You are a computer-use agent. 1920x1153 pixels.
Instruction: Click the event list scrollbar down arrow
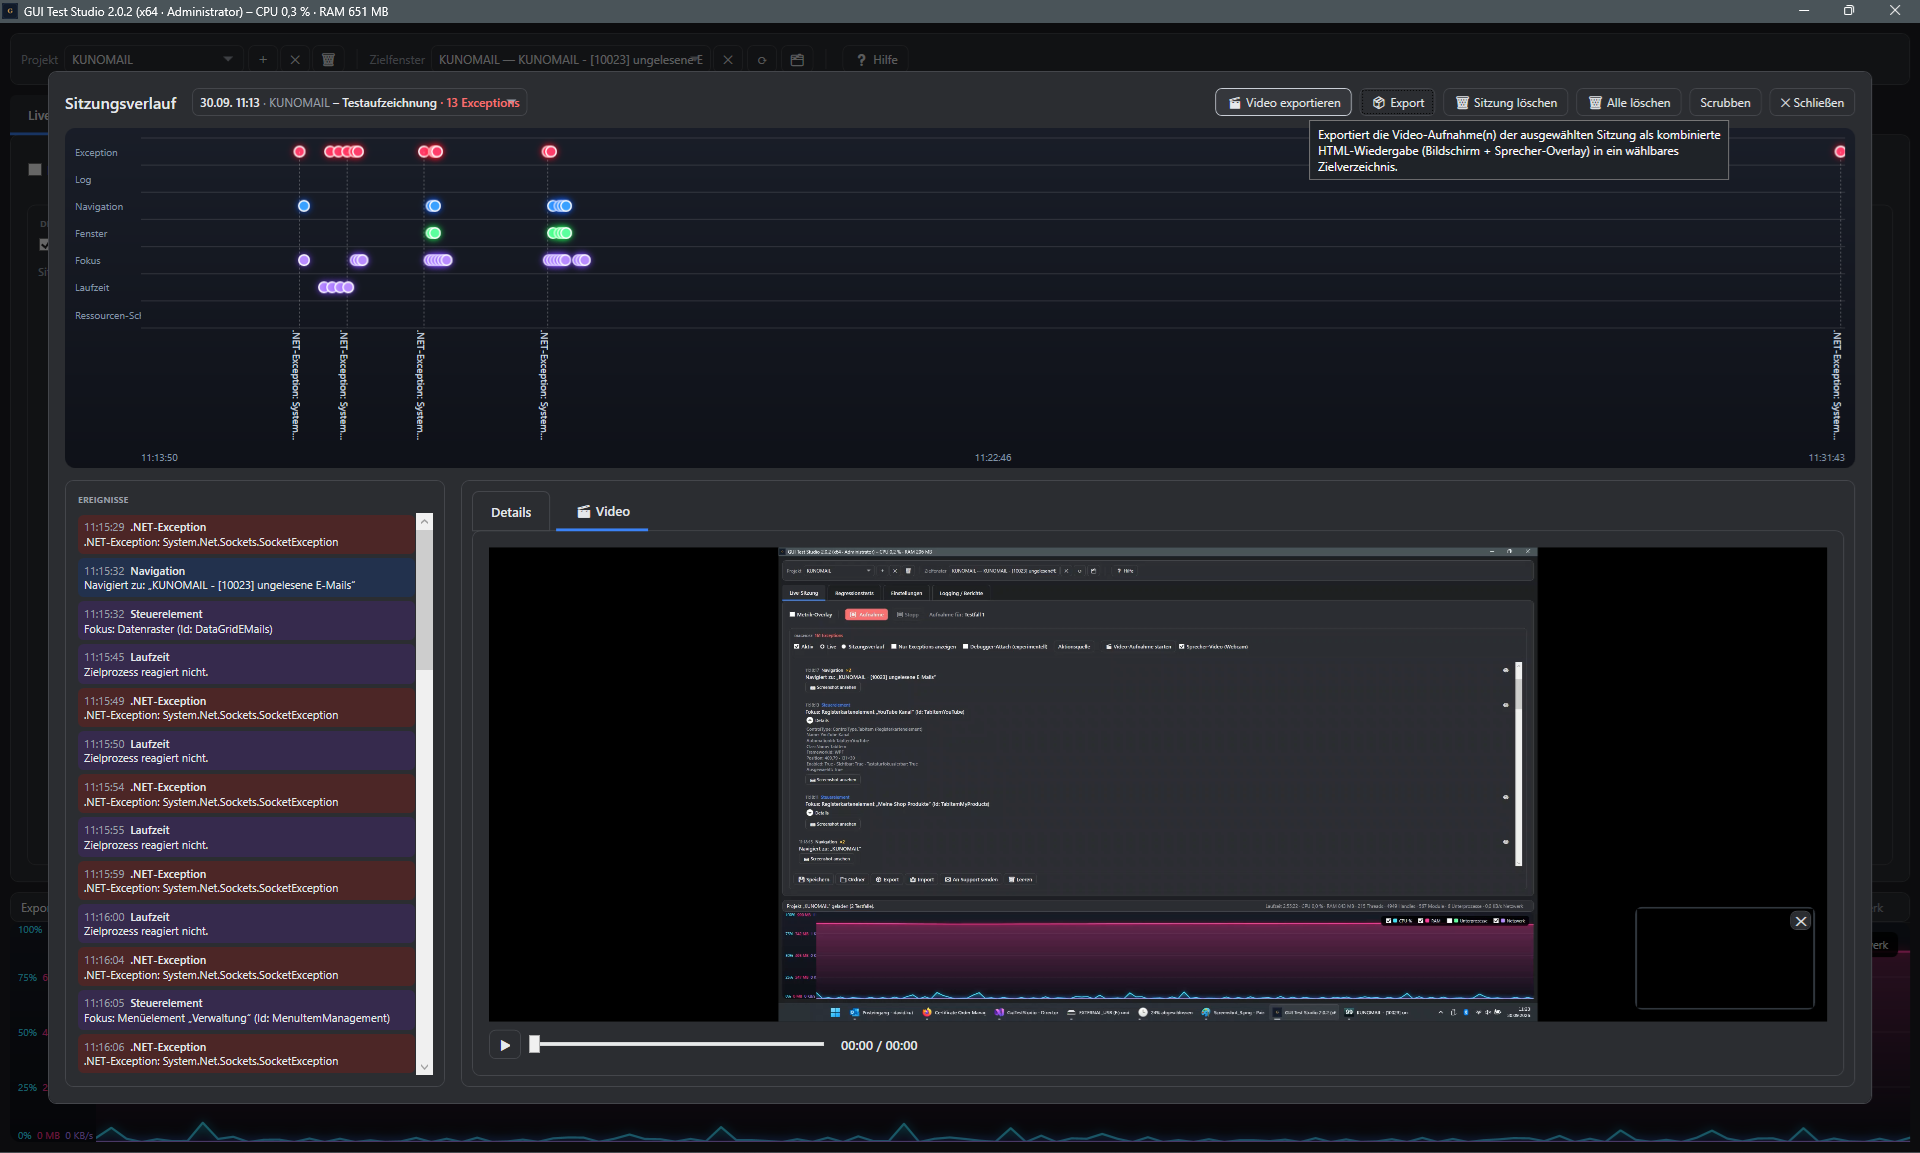coord(425,1067)
